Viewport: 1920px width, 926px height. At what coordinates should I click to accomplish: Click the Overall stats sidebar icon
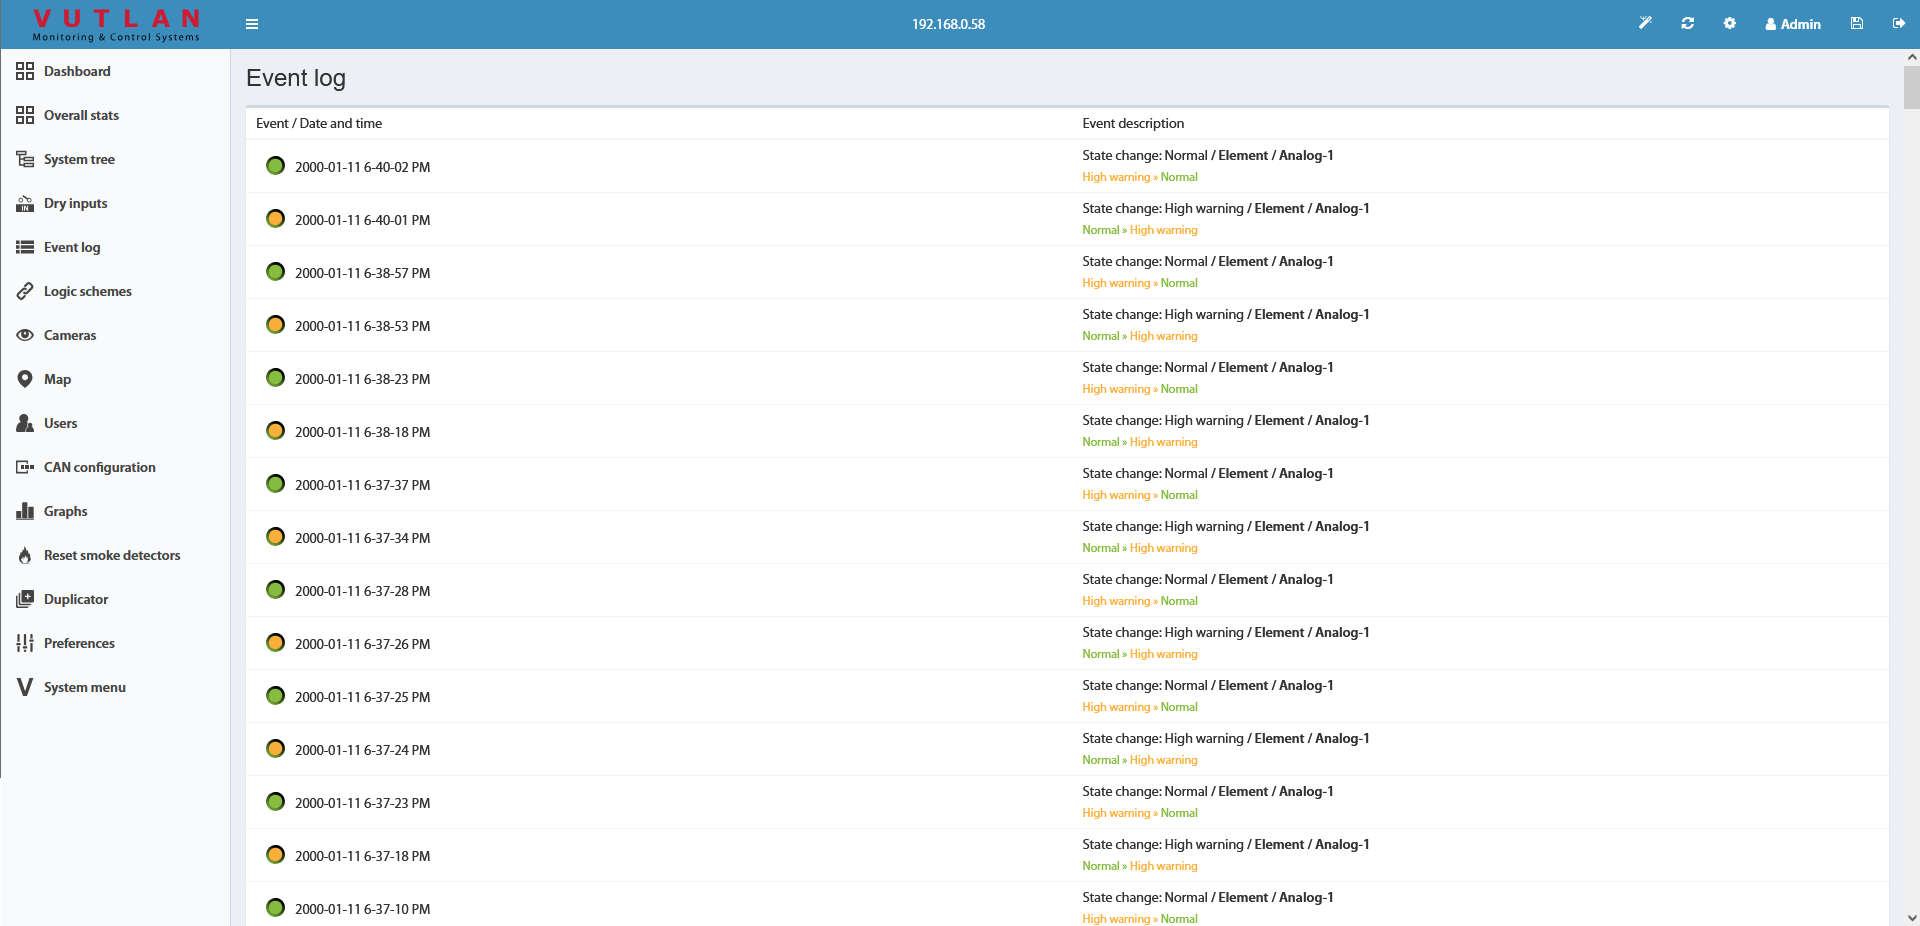click(25, 115)
